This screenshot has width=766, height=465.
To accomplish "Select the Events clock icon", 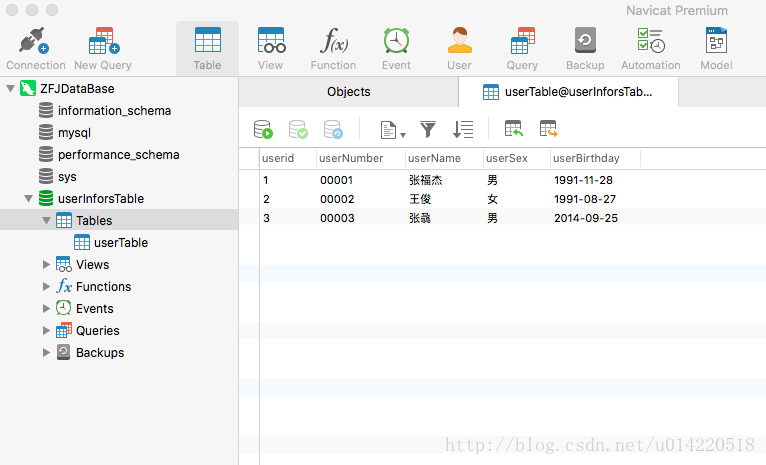I will tap(64, 308).
